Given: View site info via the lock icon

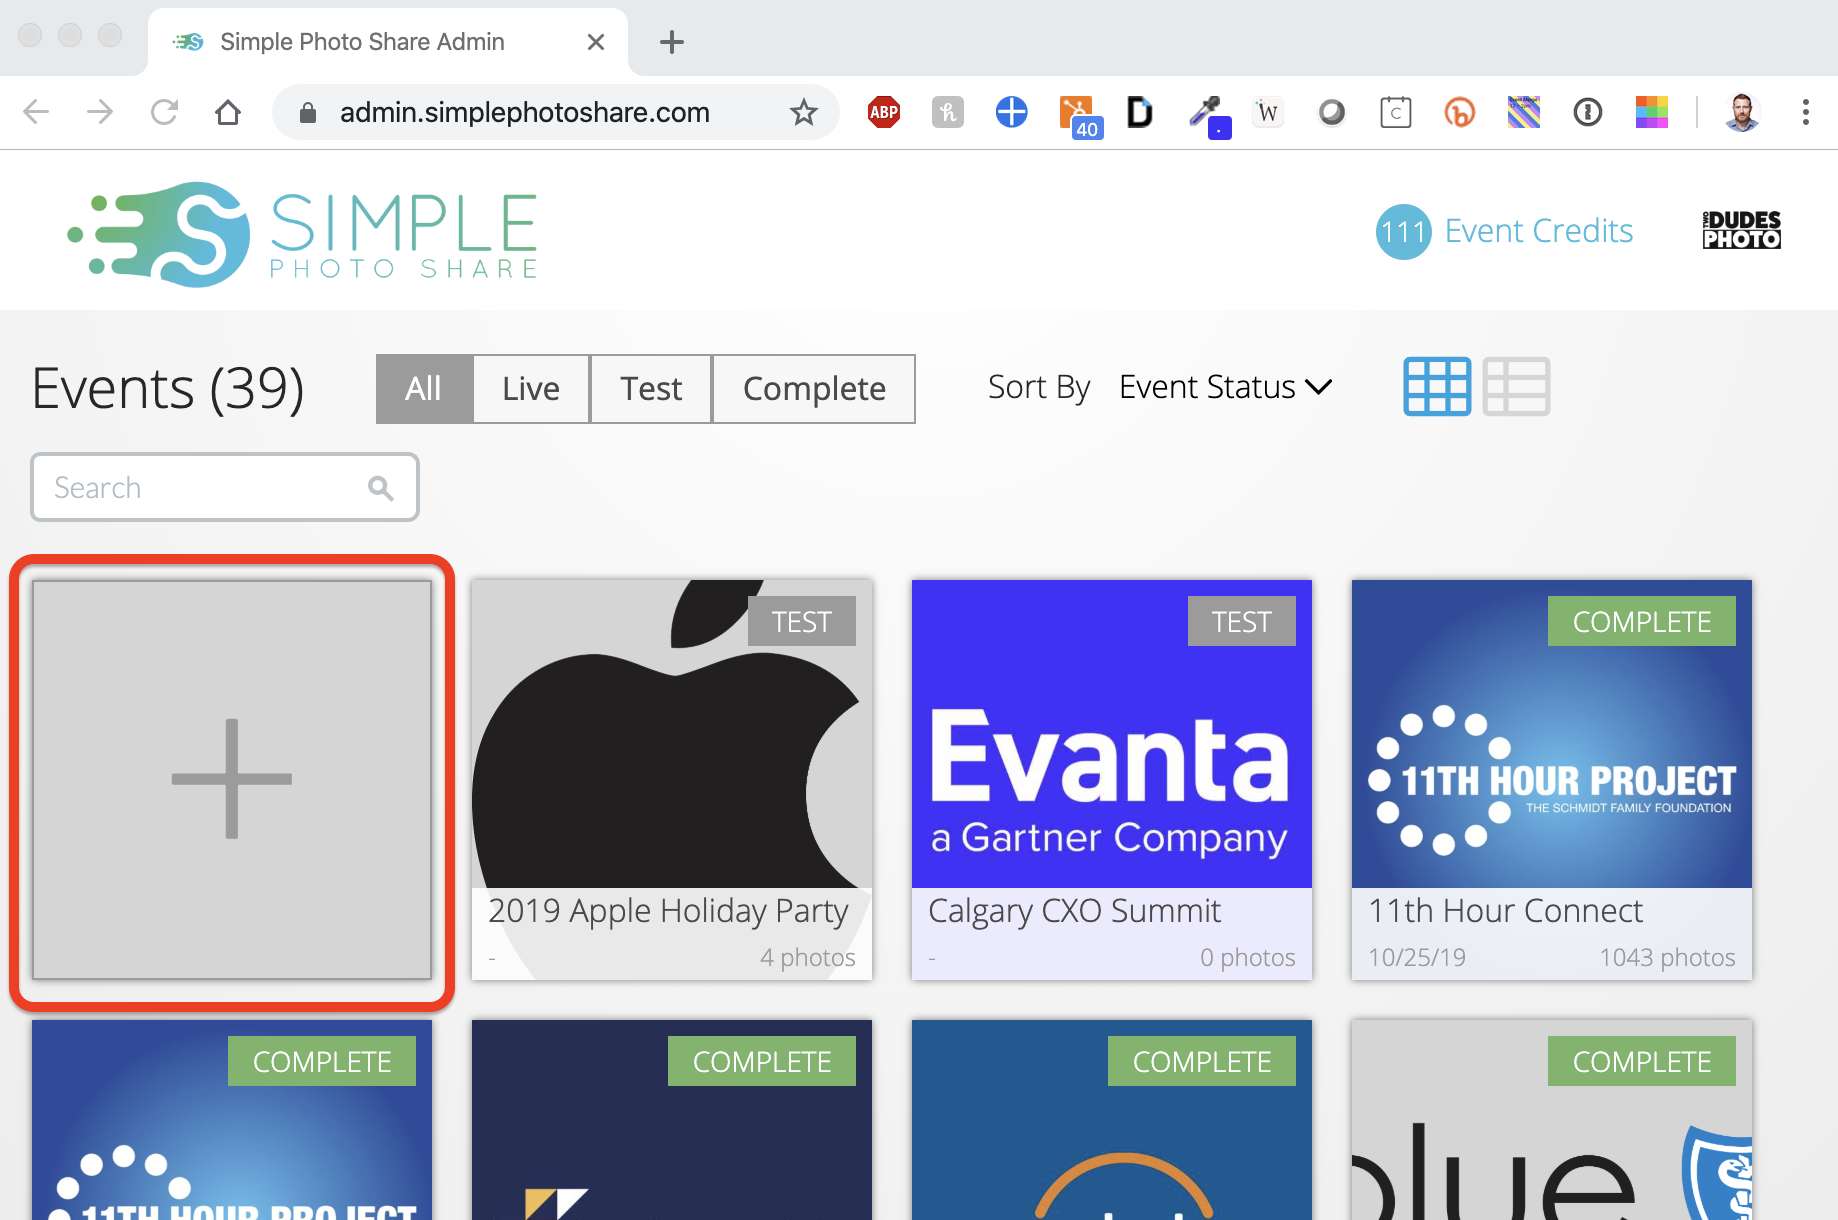Looking at the screenshot, I should (308, 112).
